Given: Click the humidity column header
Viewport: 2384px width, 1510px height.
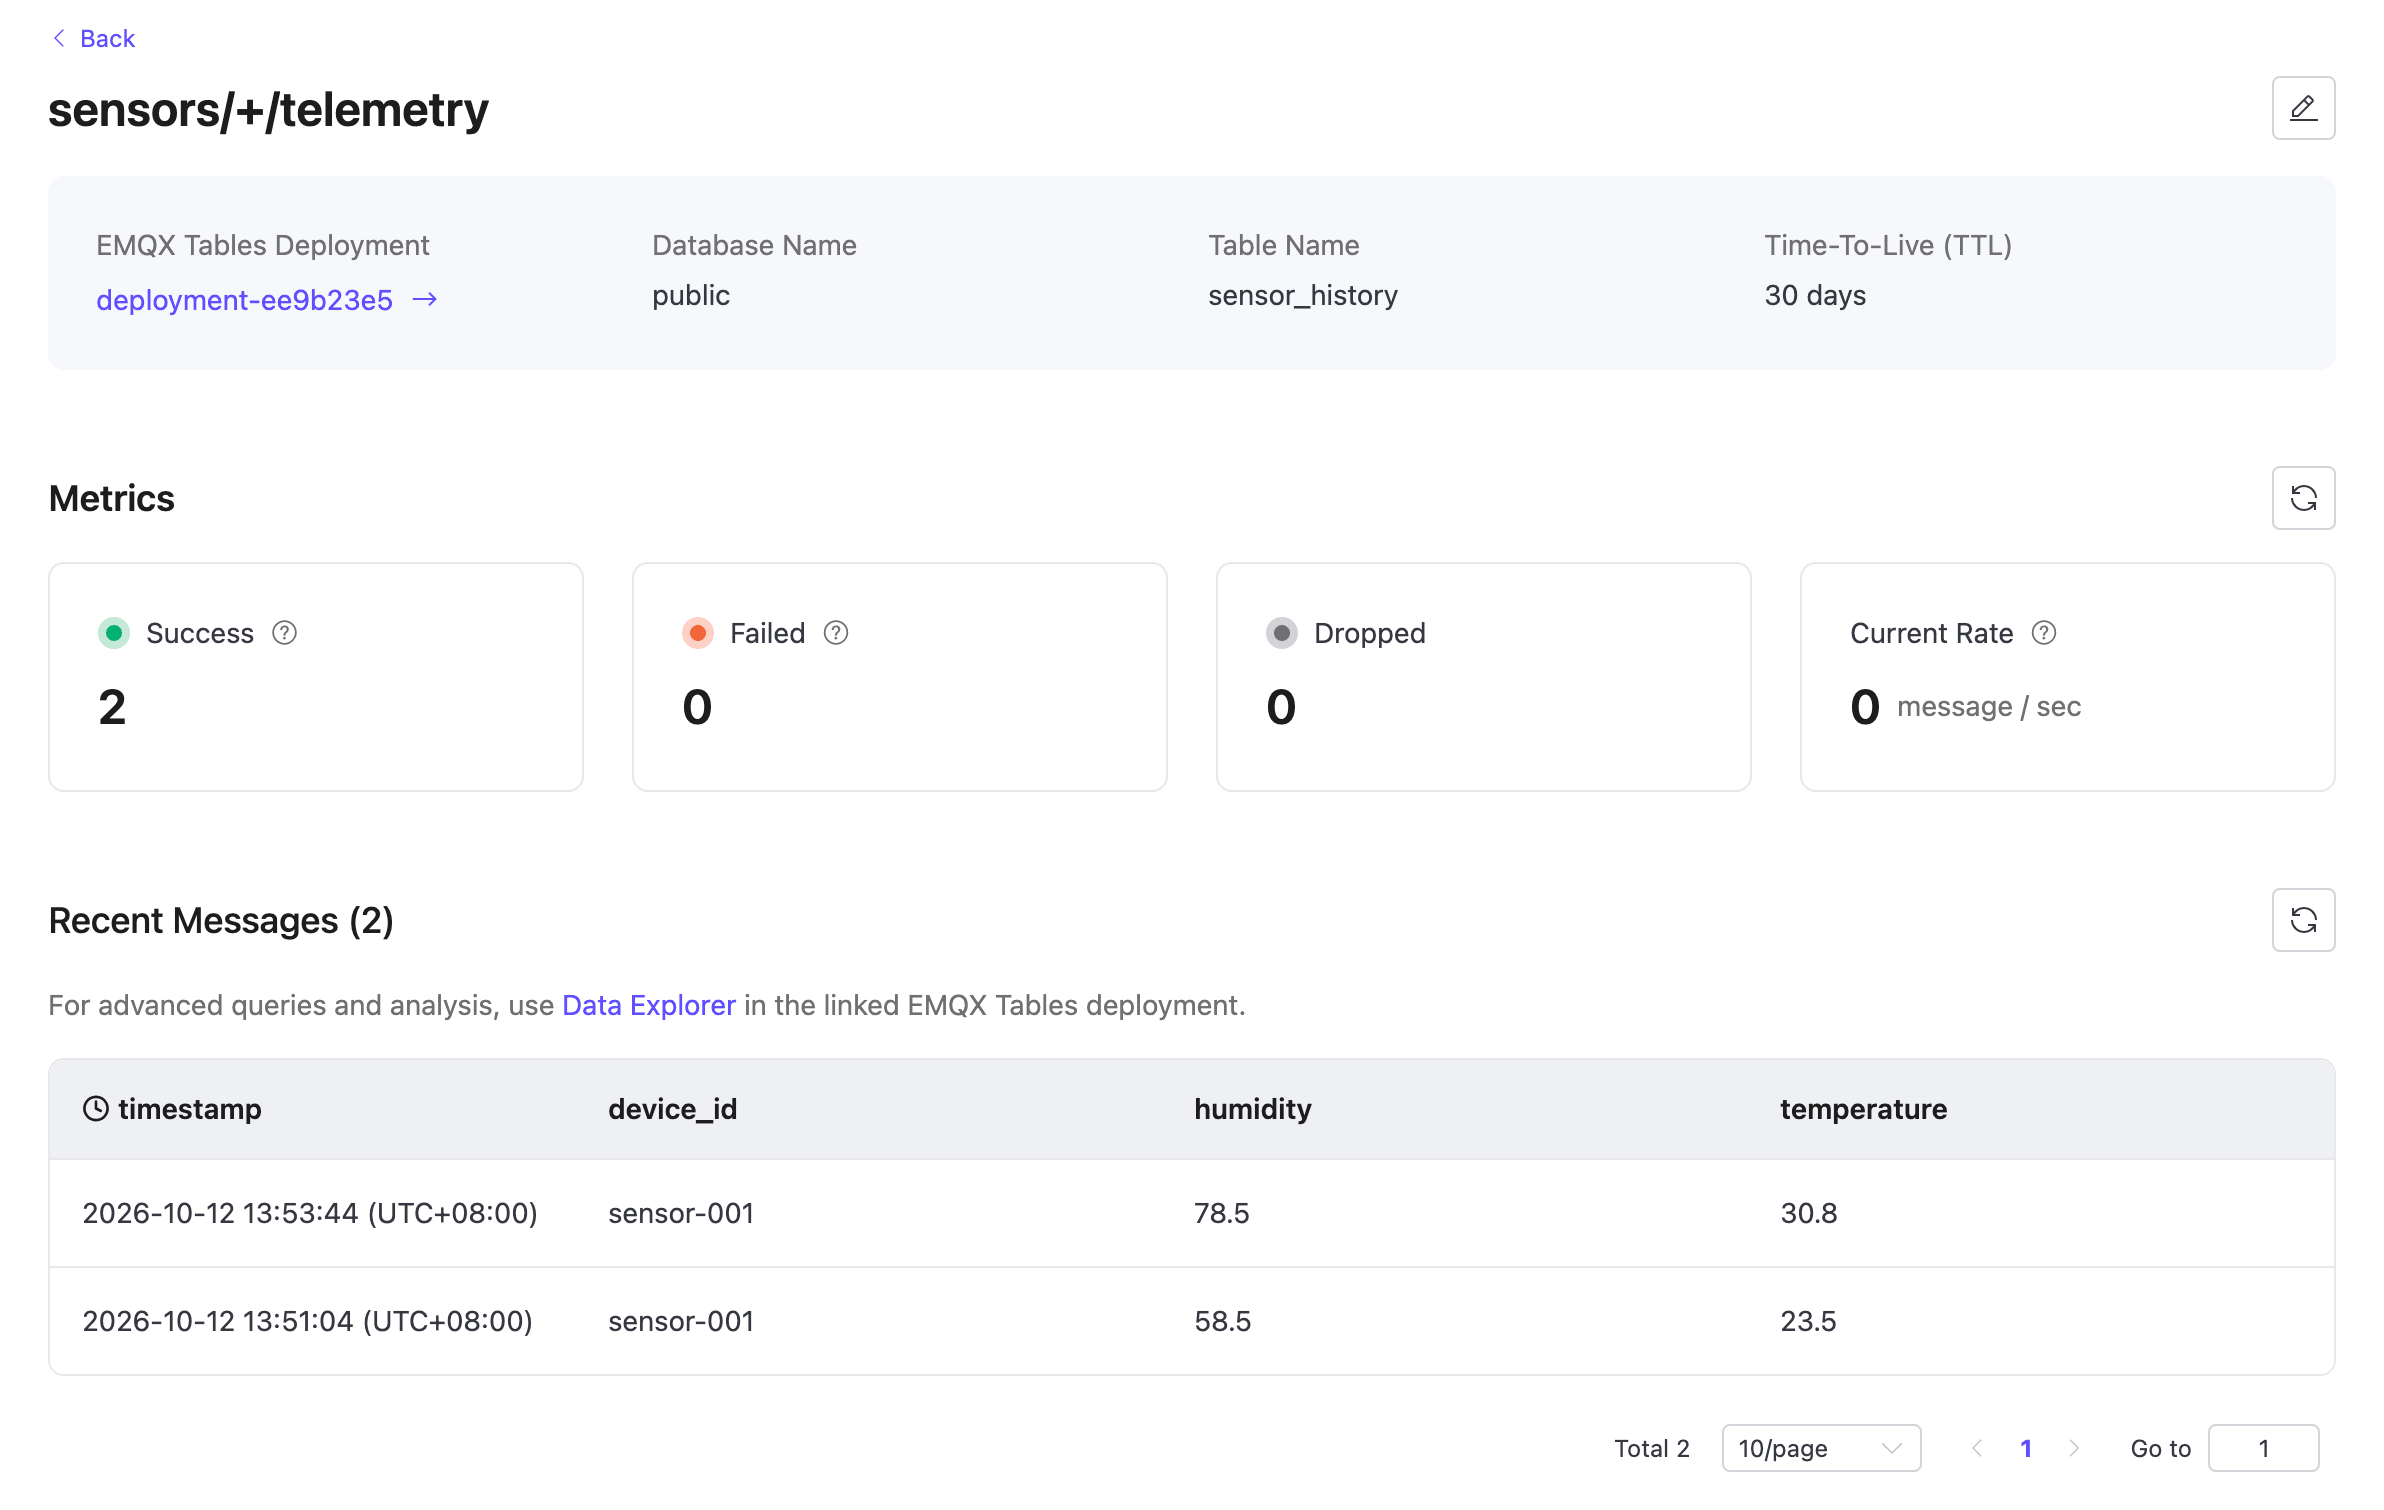Looking at the screenshot, I should [1253, 1108].
